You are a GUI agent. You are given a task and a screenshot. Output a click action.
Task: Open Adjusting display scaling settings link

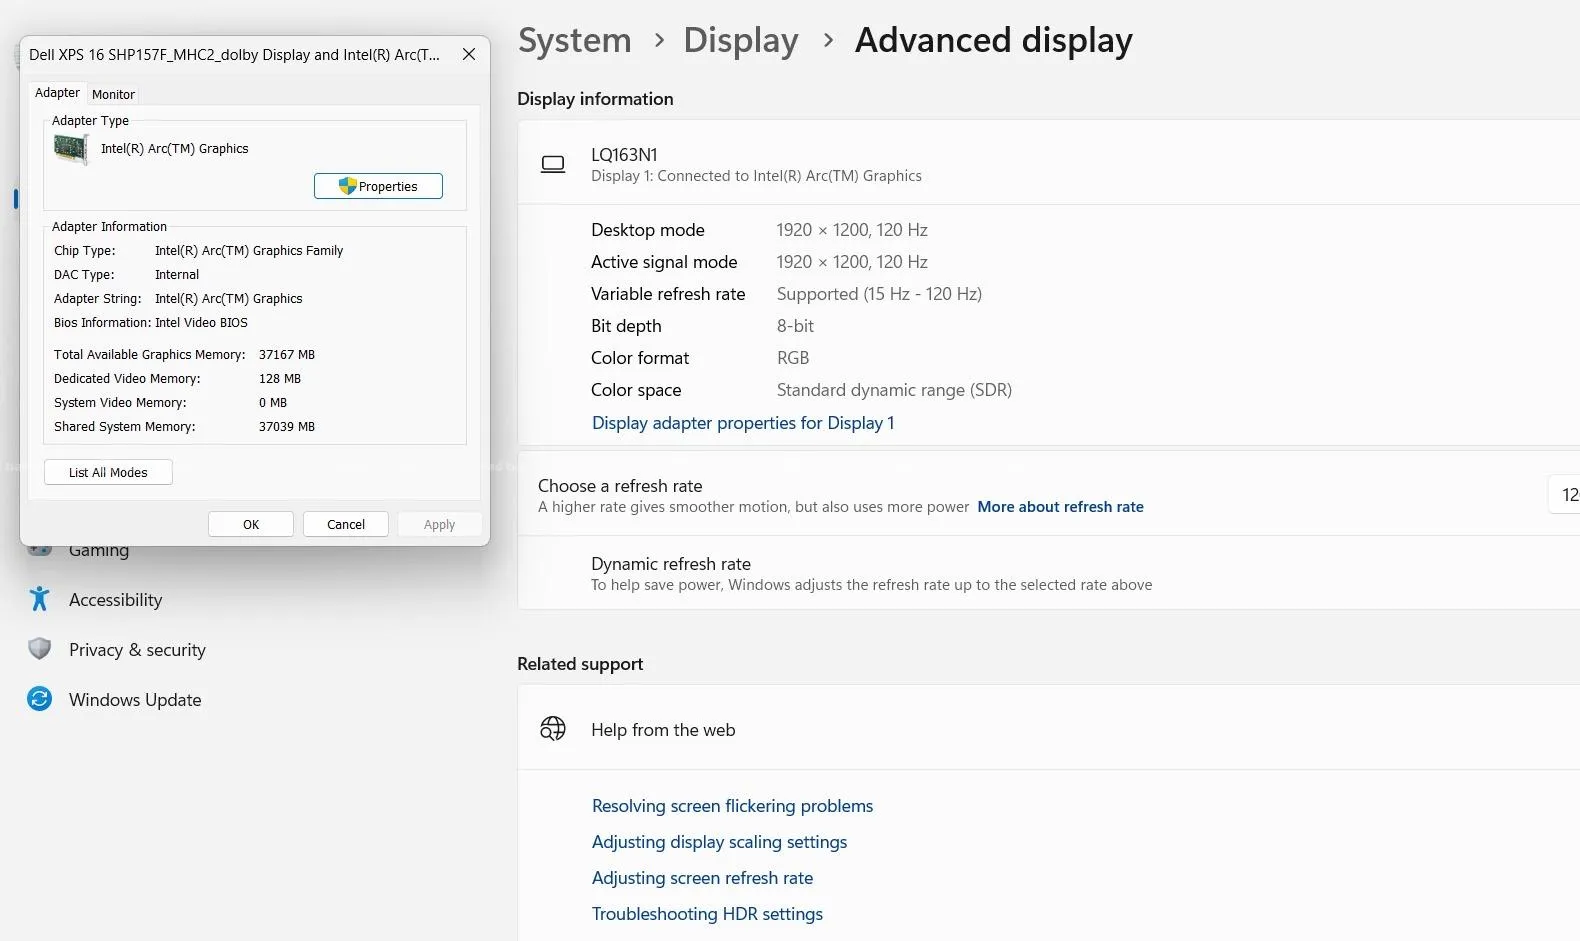pyautogui.click(x=719, y=842)
